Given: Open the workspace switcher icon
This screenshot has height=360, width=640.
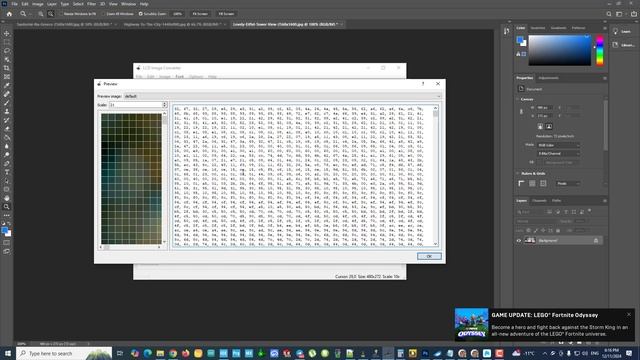Looking at the screenshot, I should 620,14.
